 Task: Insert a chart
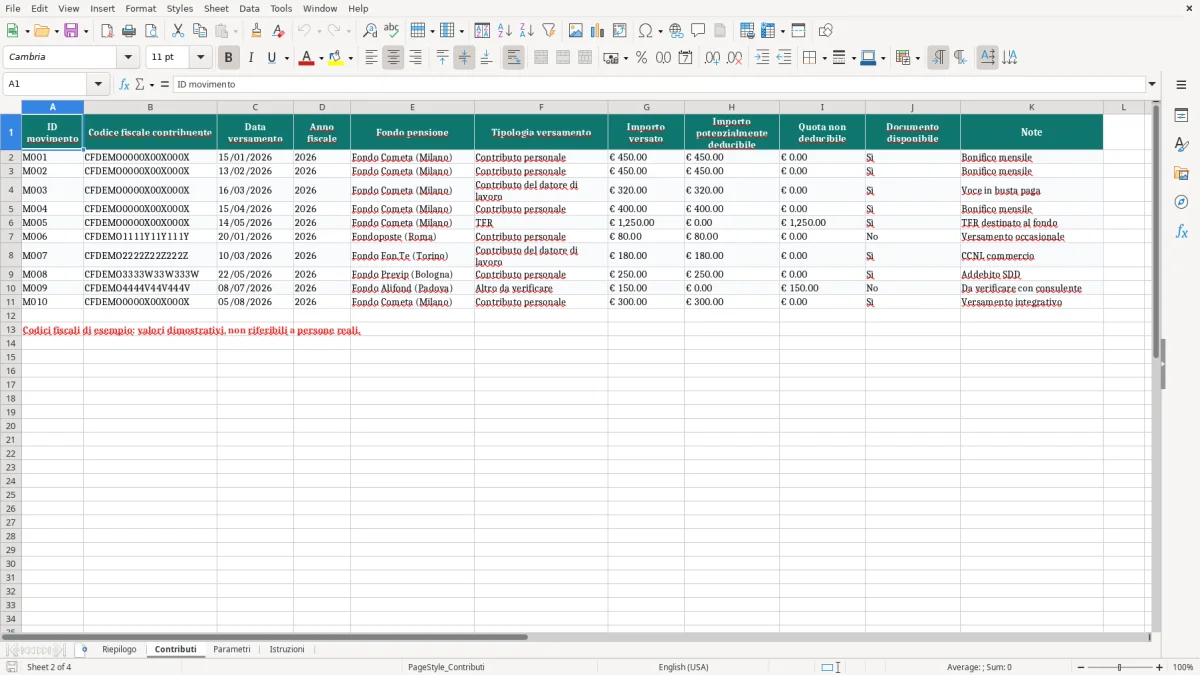[598, 31]
